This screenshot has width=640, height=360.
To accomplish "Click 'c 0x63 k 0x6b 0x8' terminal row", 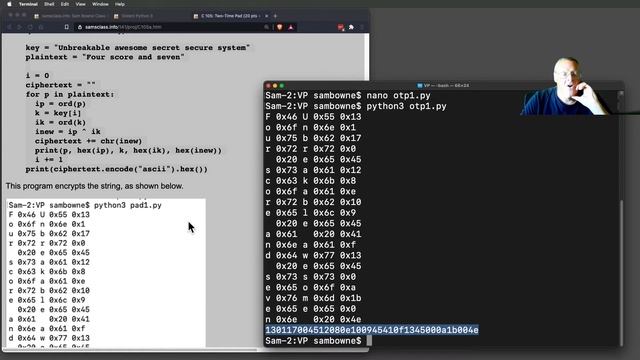I will point(311,180).
